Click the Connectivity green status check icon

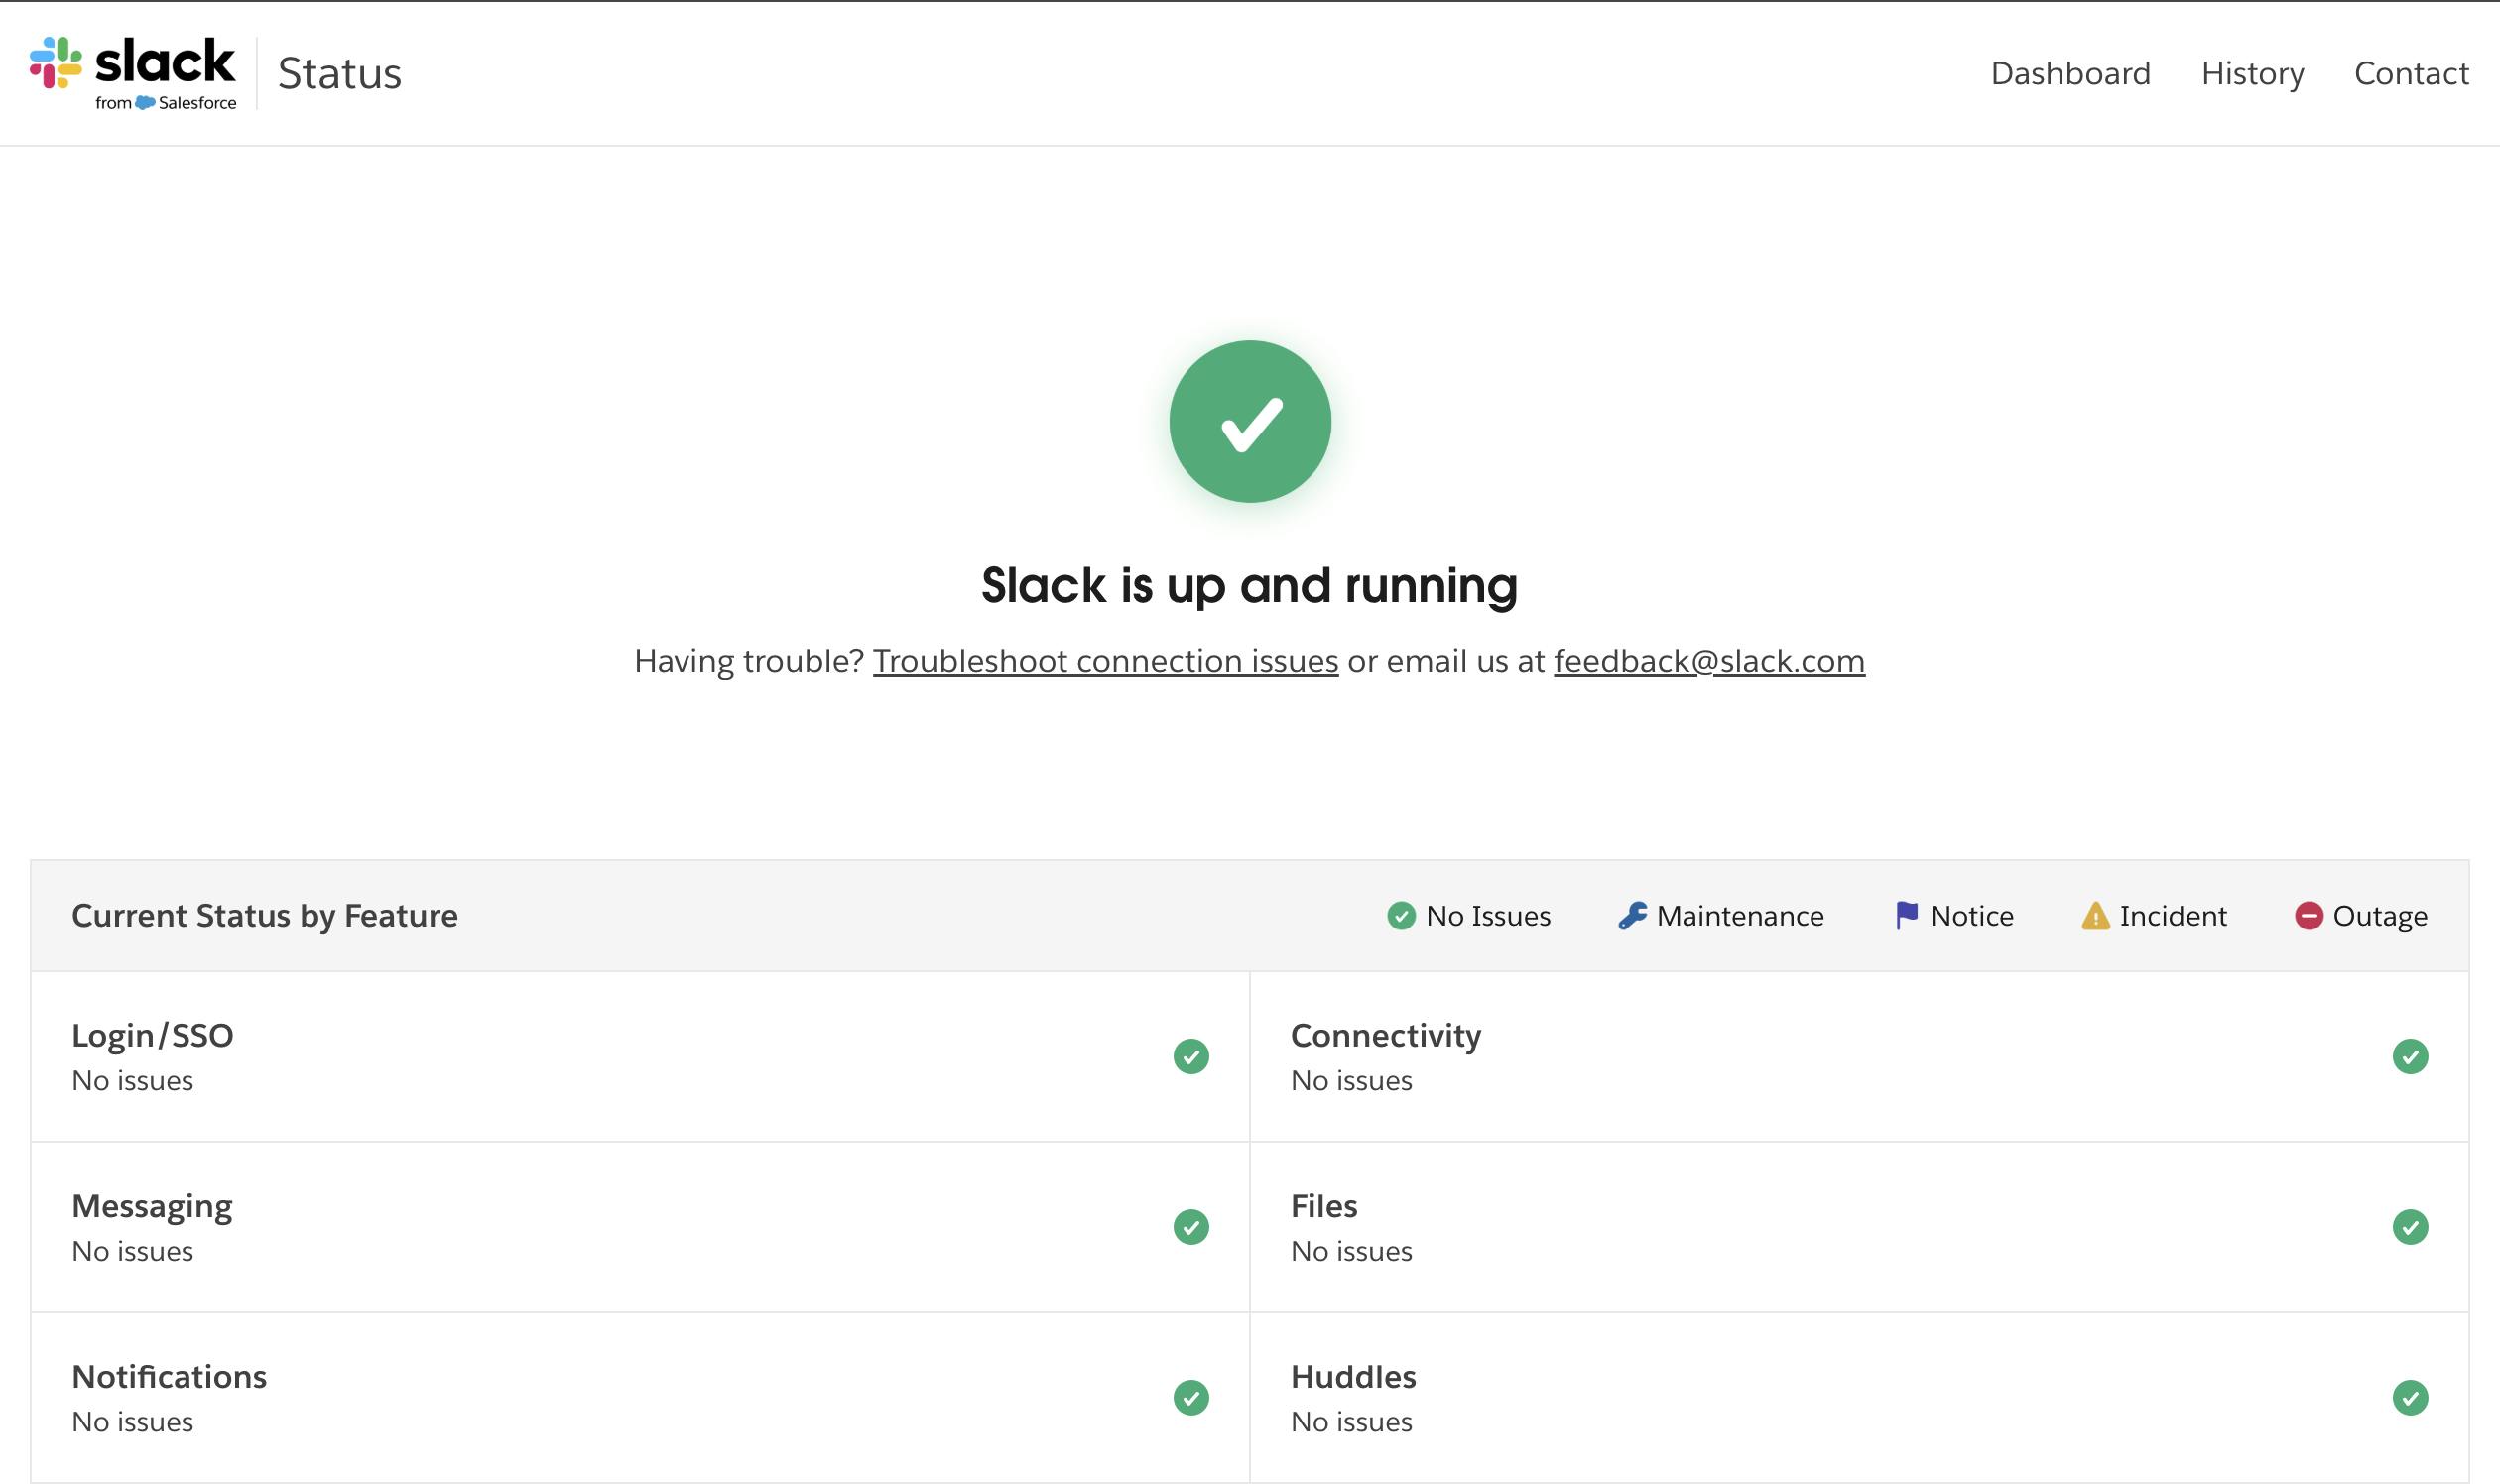click(x=2410, y=1057)
